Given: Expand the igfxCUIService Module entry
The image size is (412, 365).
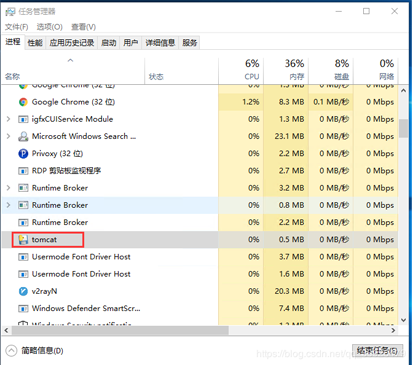Looking at the screenshot, I should coord(8,119).
